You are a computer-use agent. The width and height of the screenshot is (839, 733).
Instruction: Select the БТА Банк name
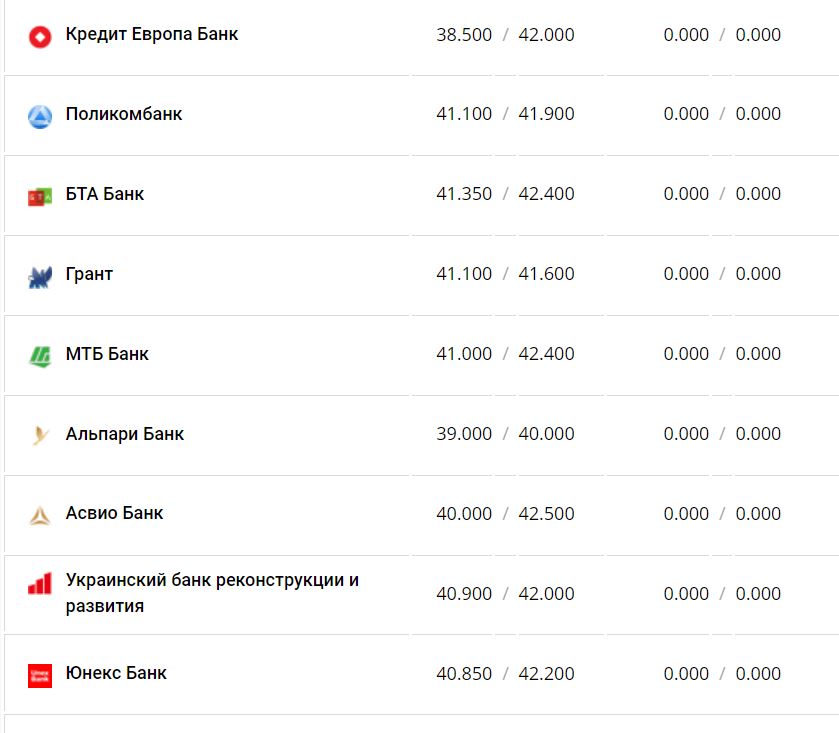[105, 194]
